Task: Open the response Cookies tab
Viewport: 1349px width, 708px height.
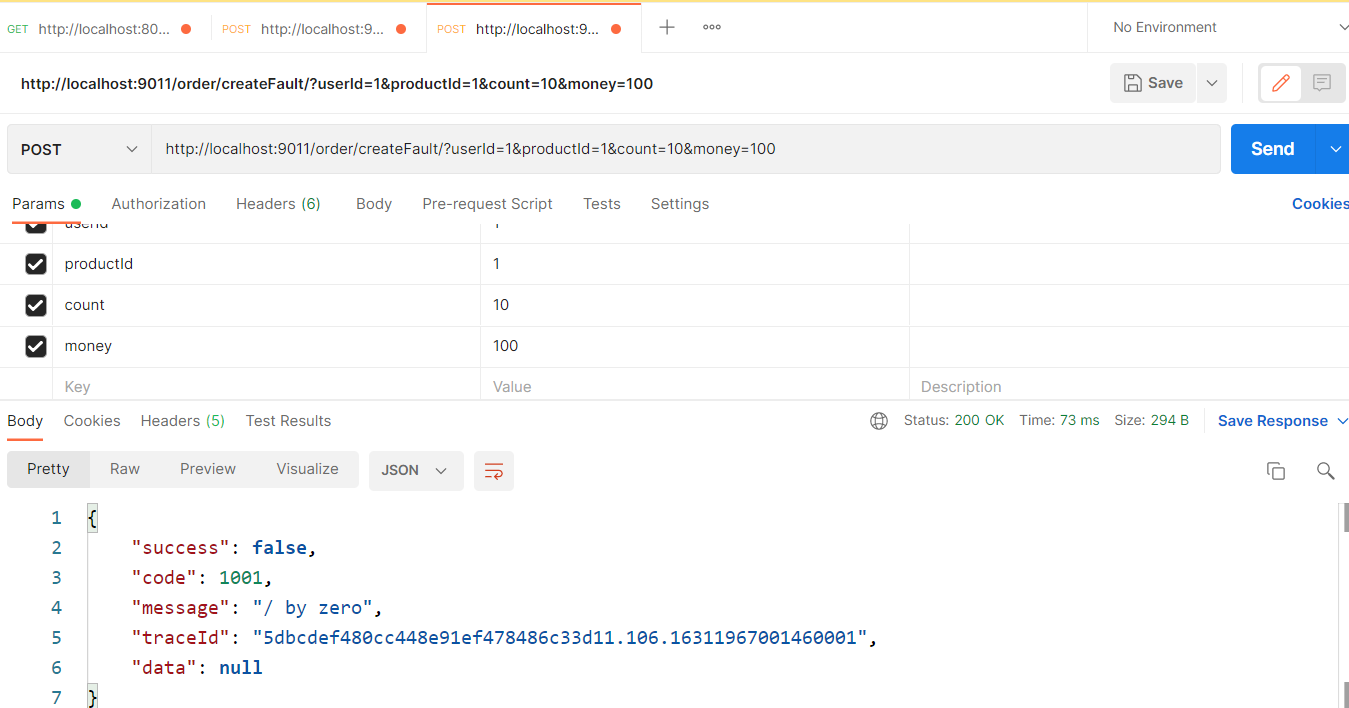Action: click(x=92, y=421)
